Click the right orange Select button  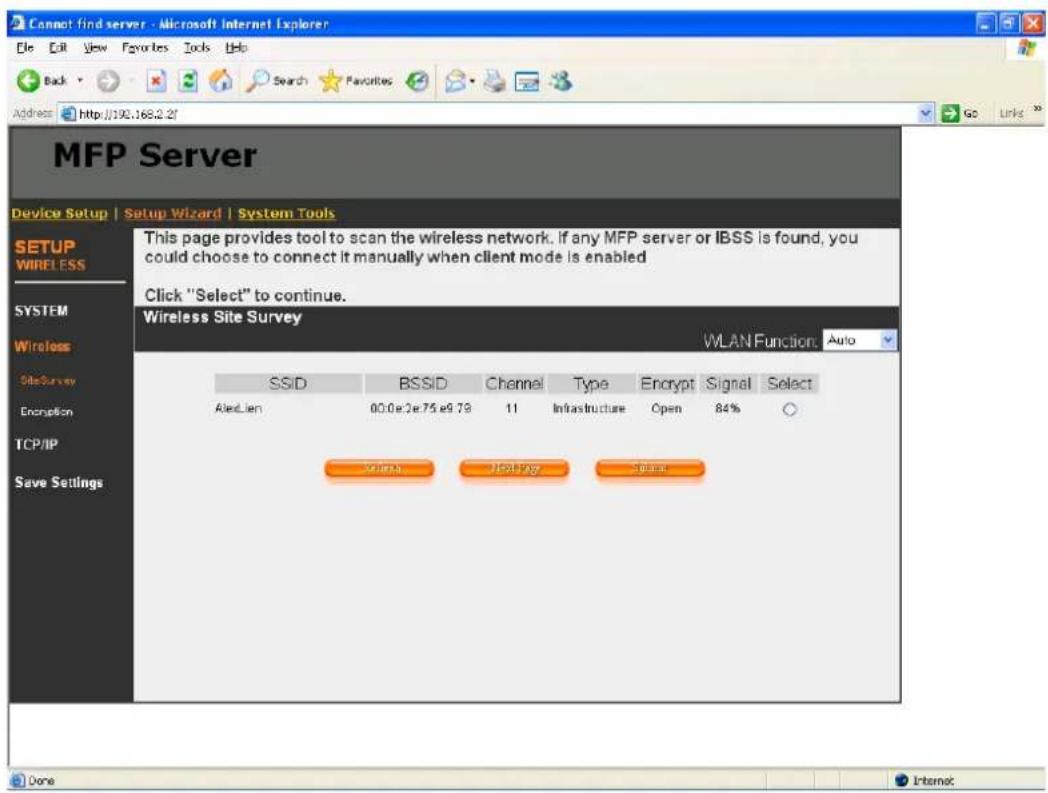[x=650, y=468]
